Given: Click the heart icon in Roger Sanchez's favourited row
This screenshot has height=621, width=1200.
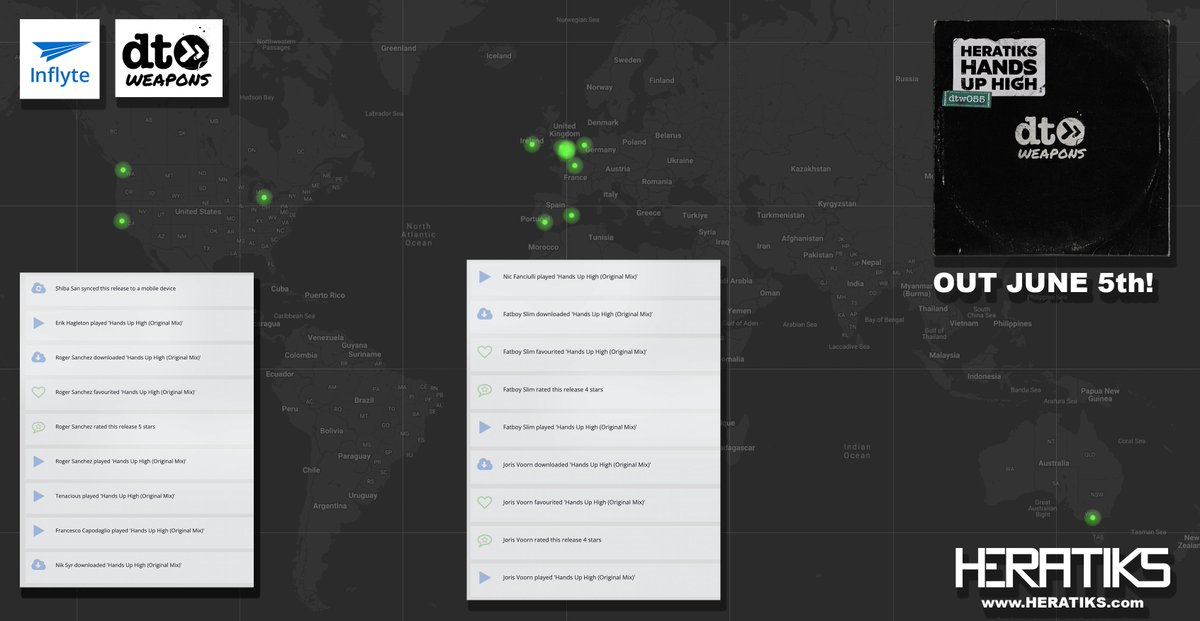Looking at the screenshot, I should (38, 392).
